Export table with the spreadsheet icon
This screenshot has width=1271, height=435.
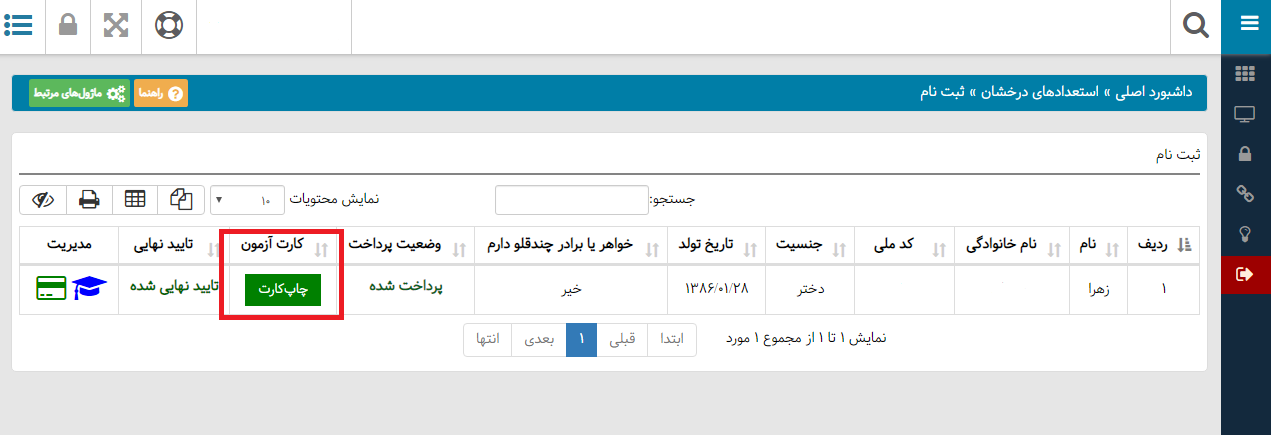point(135,199)
